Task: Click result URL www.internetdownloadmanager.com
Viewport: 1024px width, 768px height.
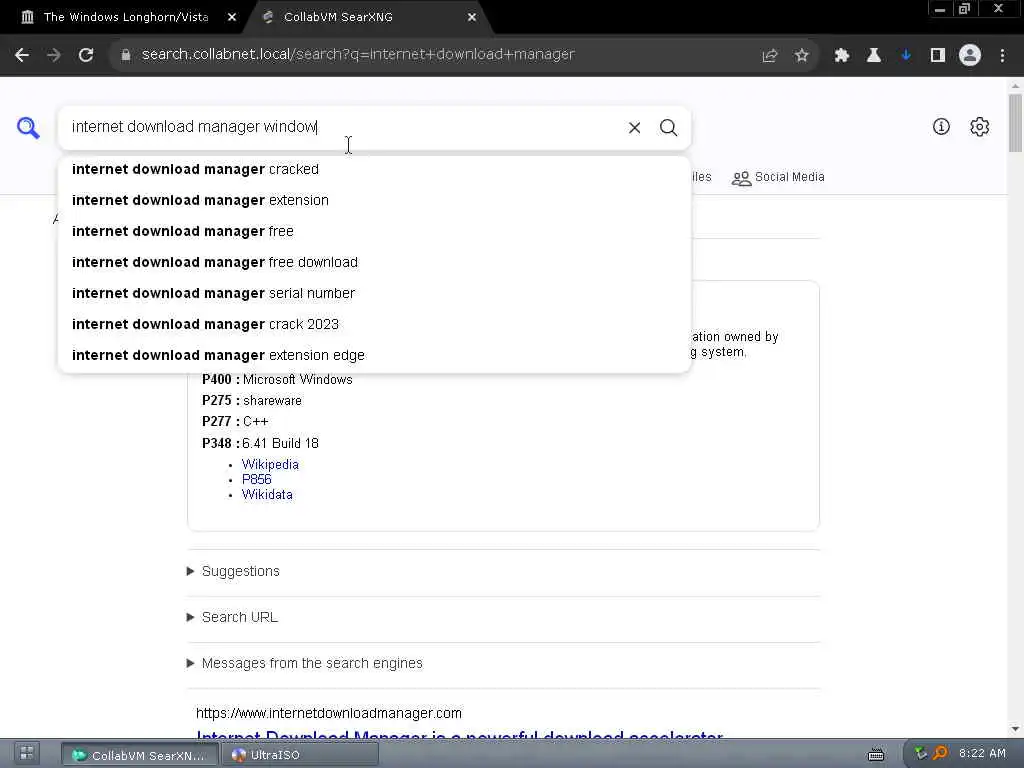Action: pos(329,713)
